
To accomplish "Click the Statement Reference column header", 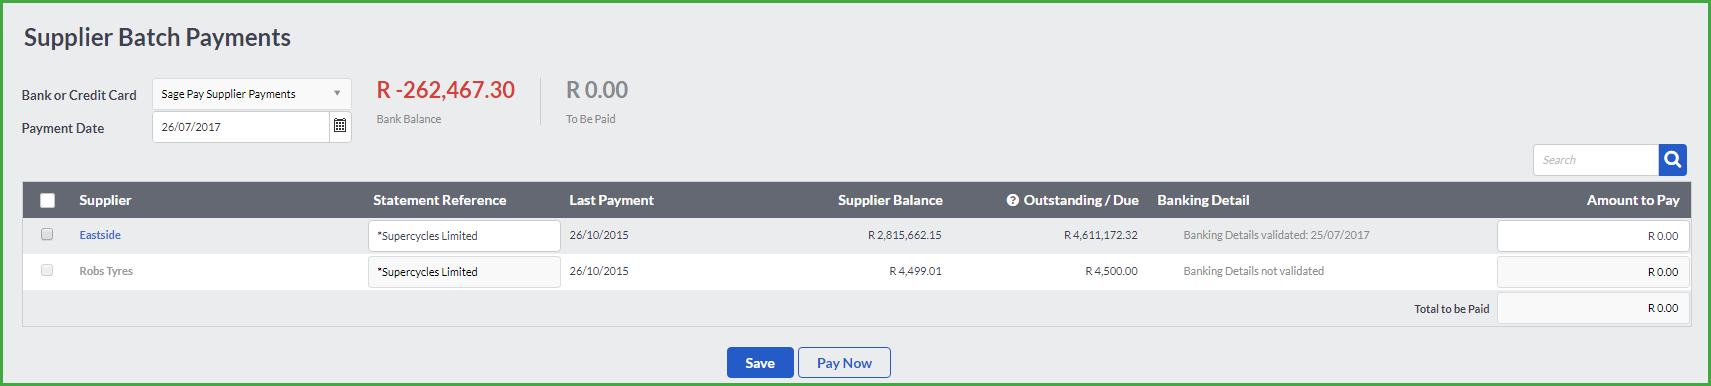I will point(440,200).
